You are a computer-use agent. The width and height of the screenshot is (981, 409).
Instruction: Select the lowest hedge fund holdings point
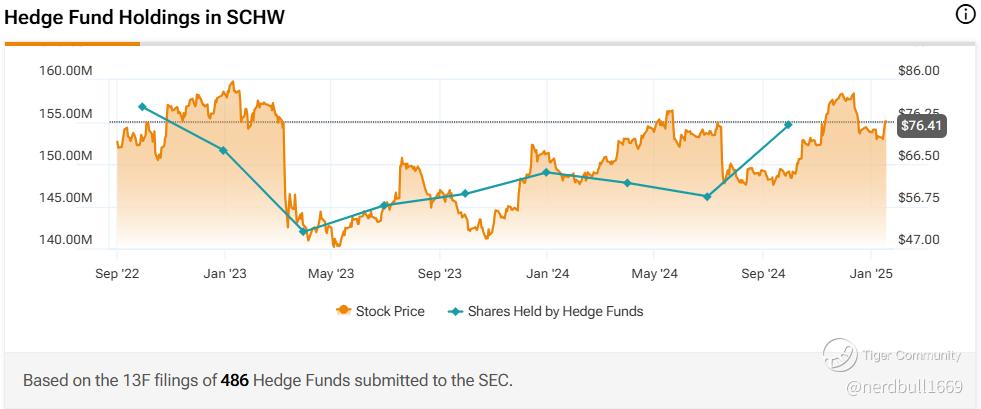click(303, 231)
